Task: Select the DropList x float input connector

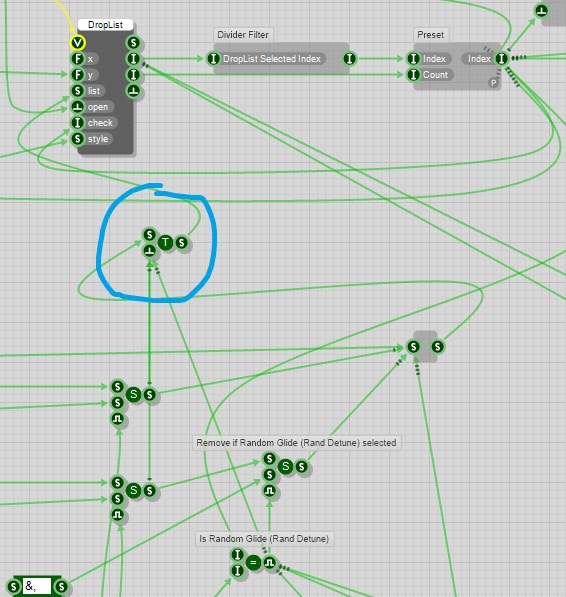Action: click(x=78, y=59)
